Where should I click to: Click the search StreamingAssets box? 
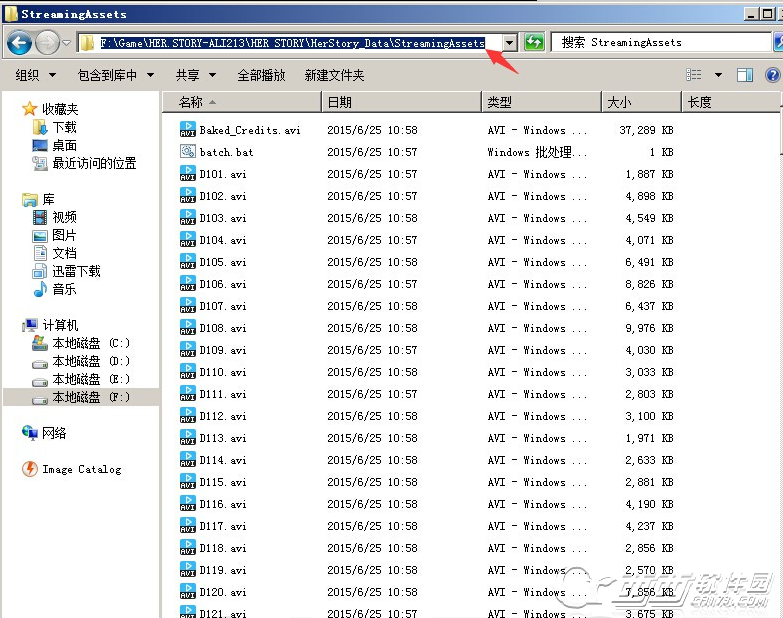tap(661, 42)
